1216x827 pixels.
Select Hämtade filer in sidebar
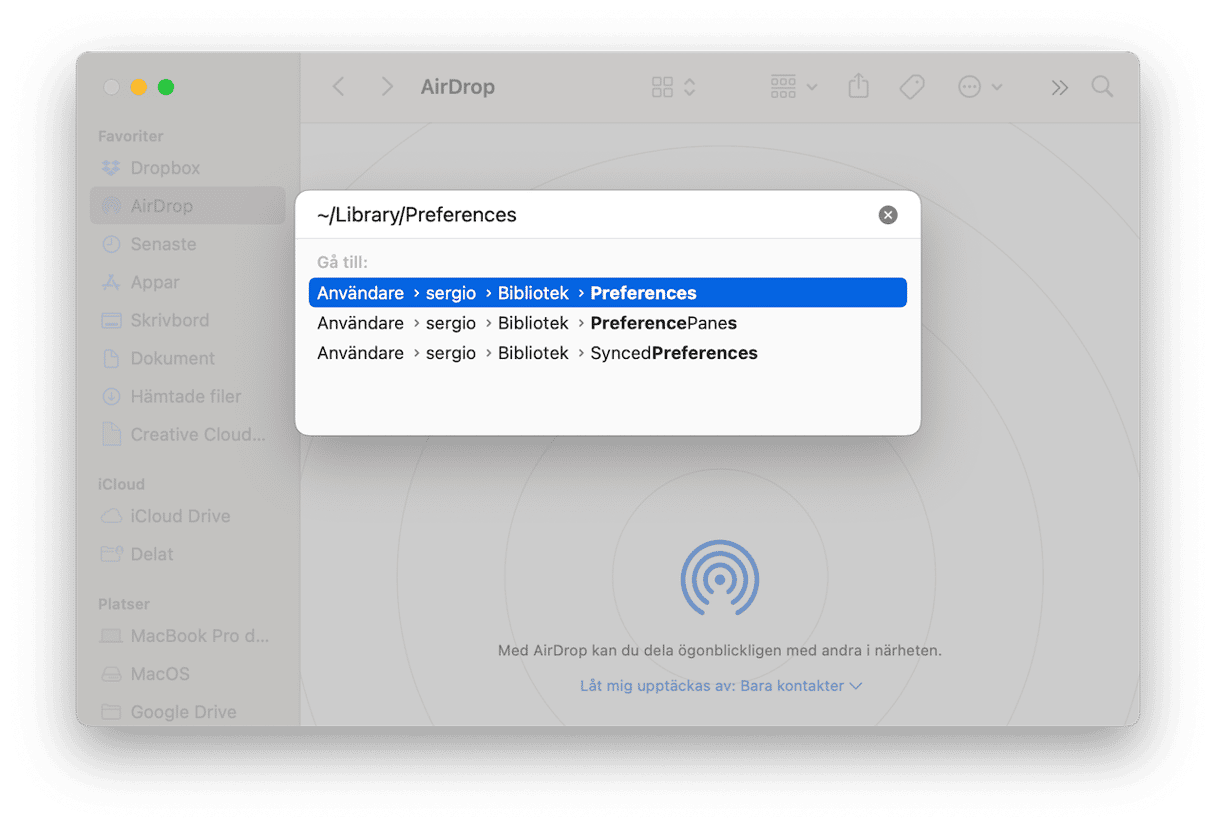tap(185, 396)
